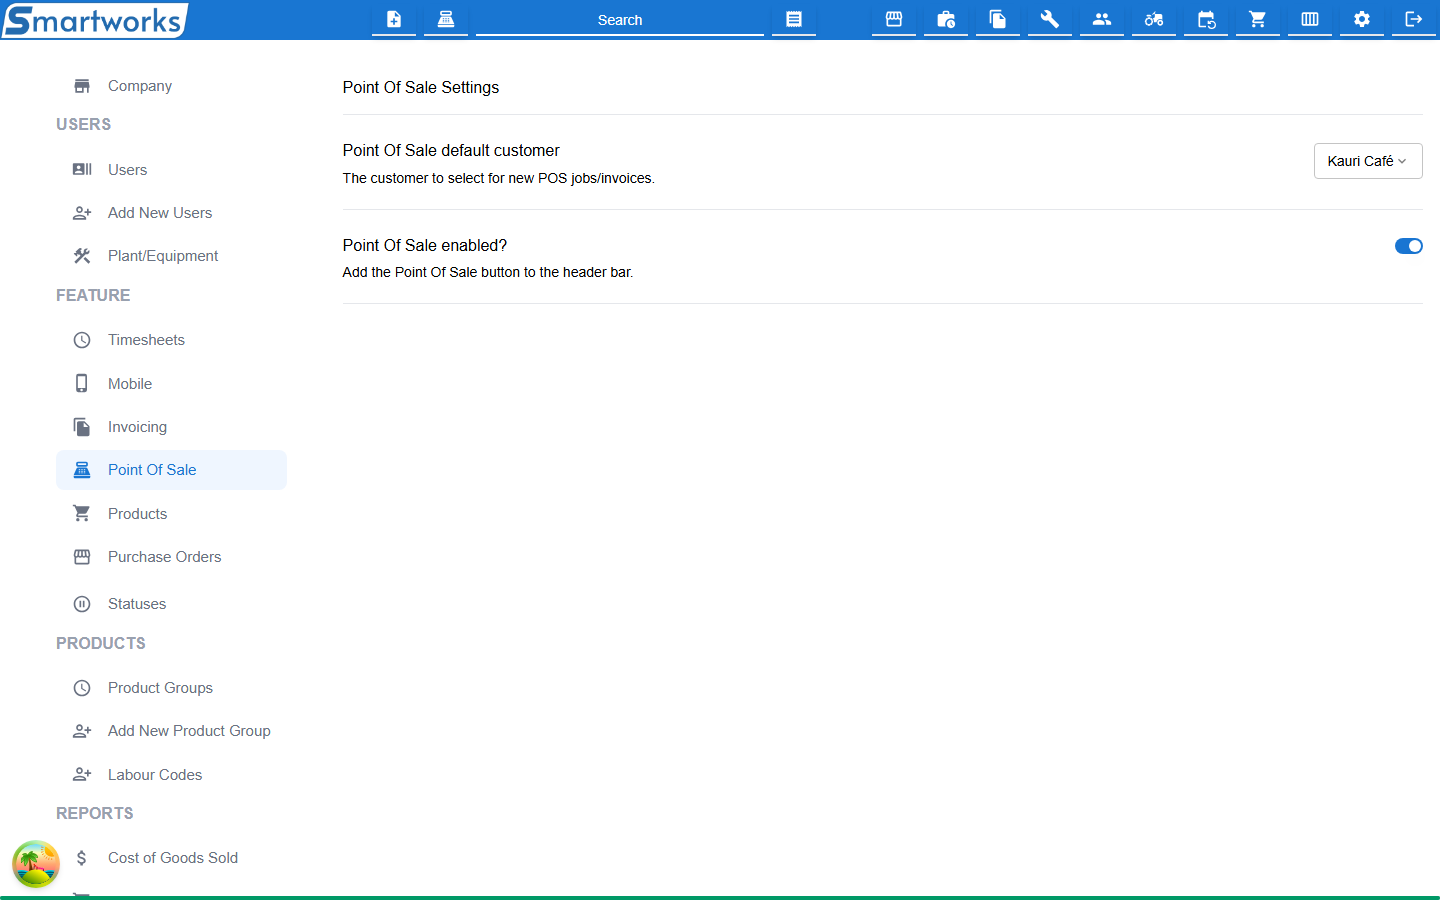Image resolution: width=1440 pixels, height=900 pixels.
Task: Open Timesheets feature settings
Action: coord(171,340)
